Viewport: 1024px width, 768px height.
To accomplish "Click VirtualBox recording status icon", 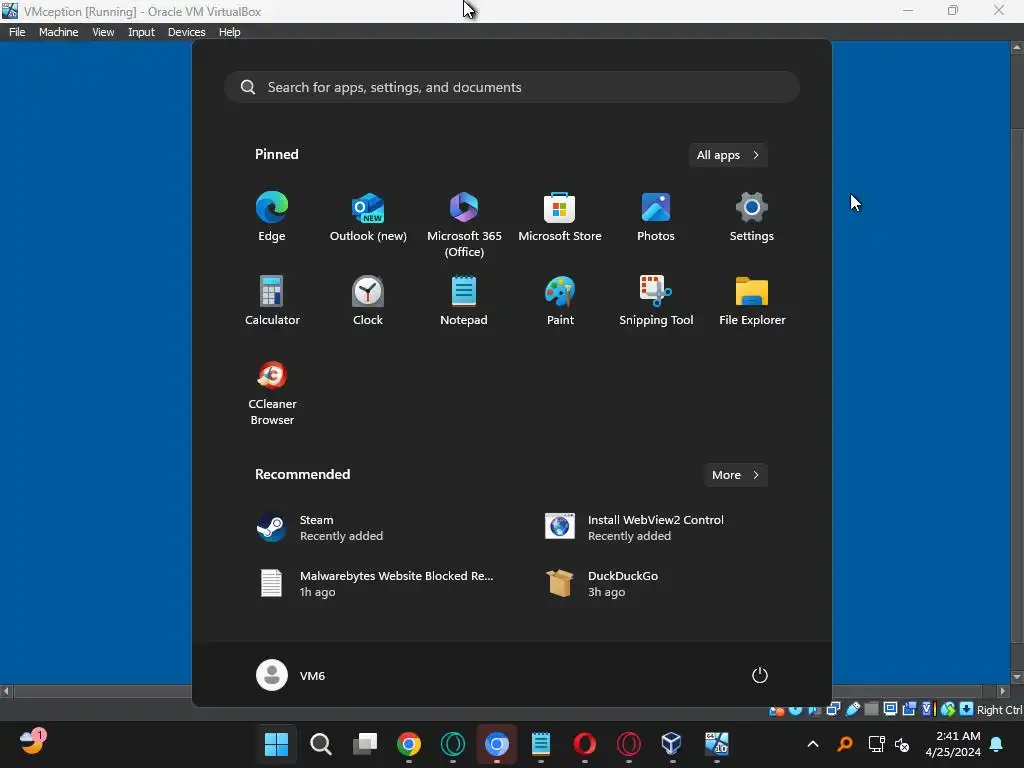I will click(908, 709).
